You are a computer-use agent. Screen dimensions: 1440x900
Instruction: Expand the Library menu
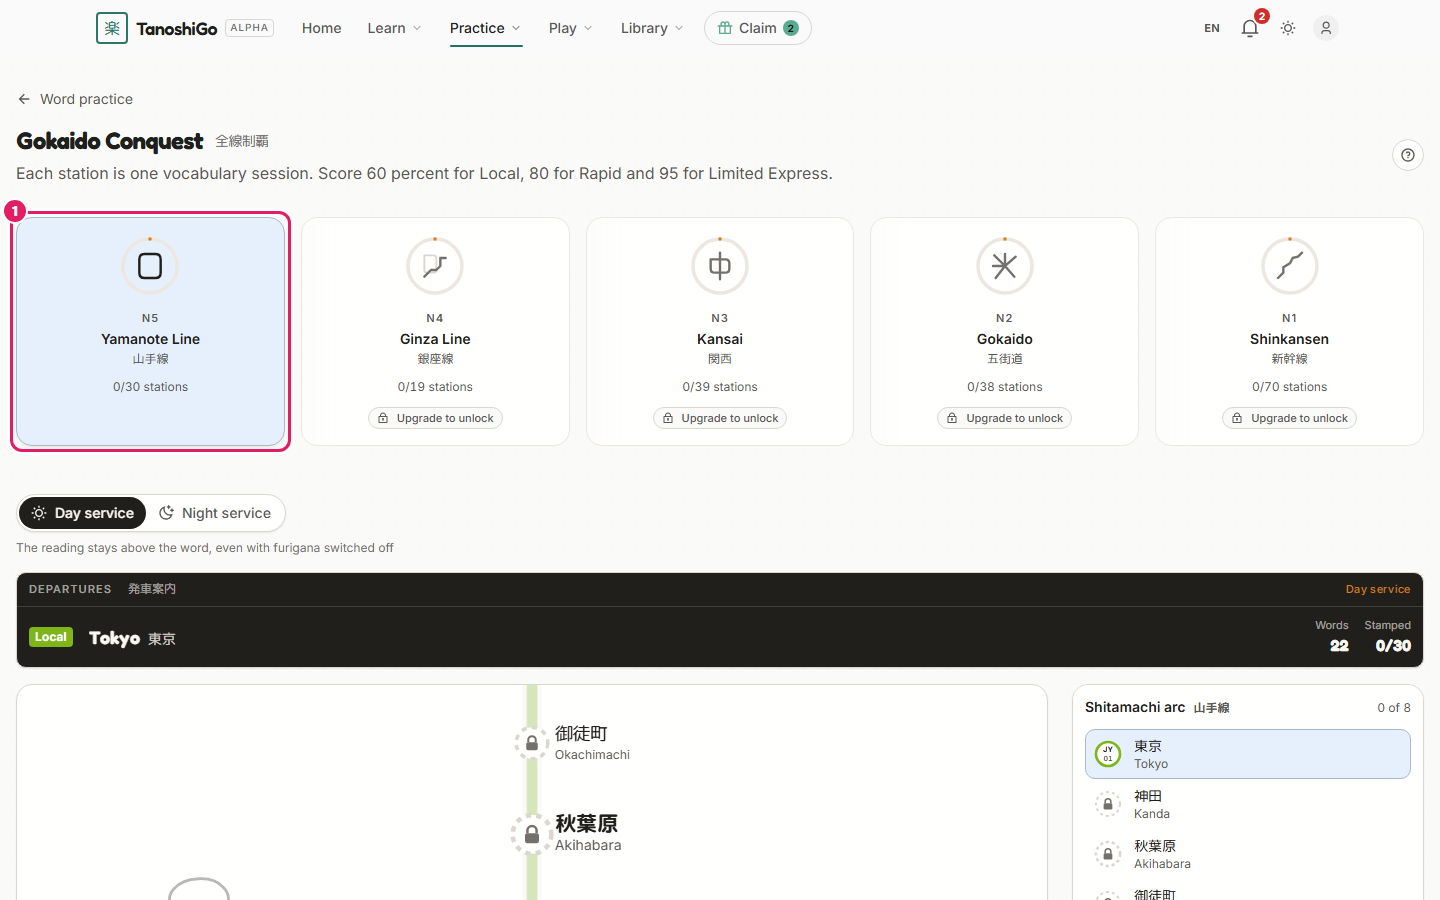[652, 28]
